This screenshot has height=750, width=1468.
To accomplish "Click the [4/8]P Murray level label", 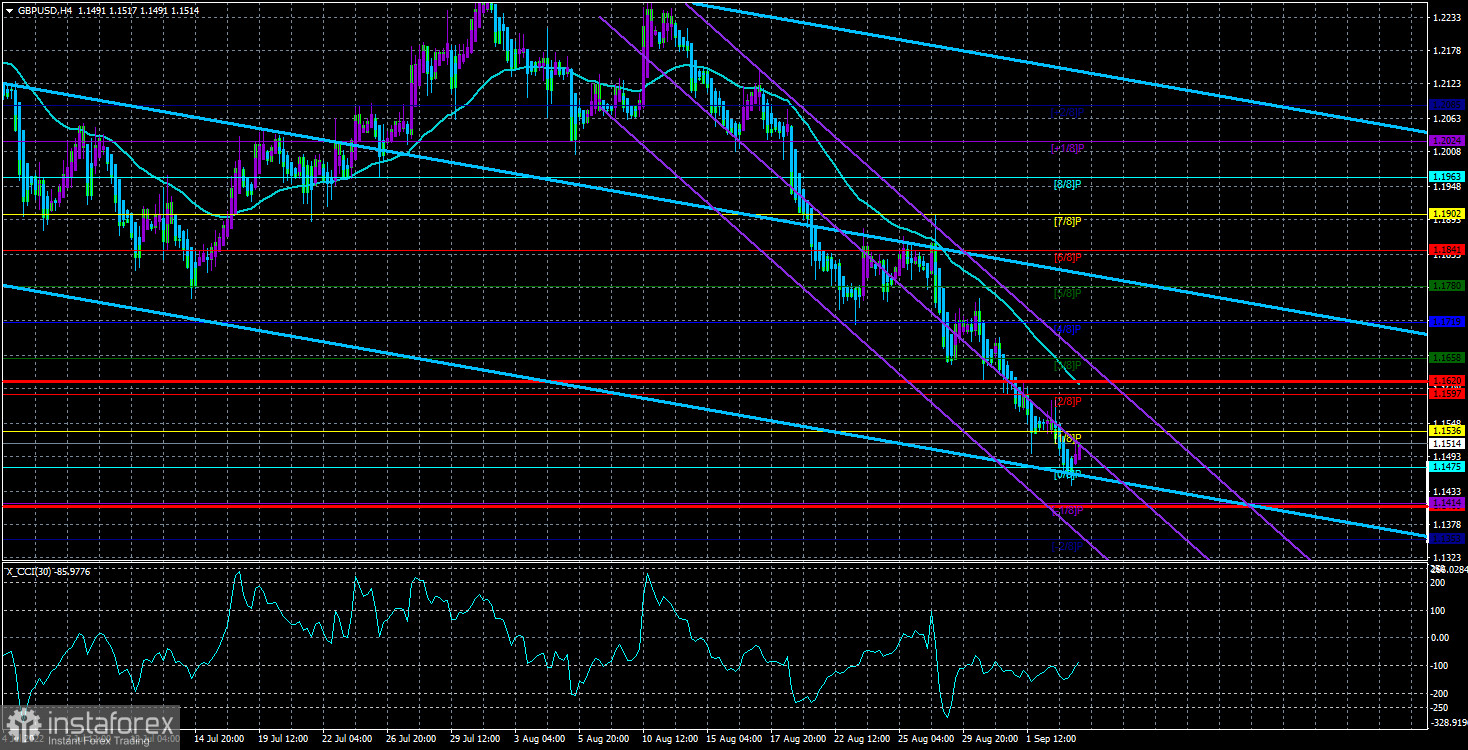I will pos(1069,329).
